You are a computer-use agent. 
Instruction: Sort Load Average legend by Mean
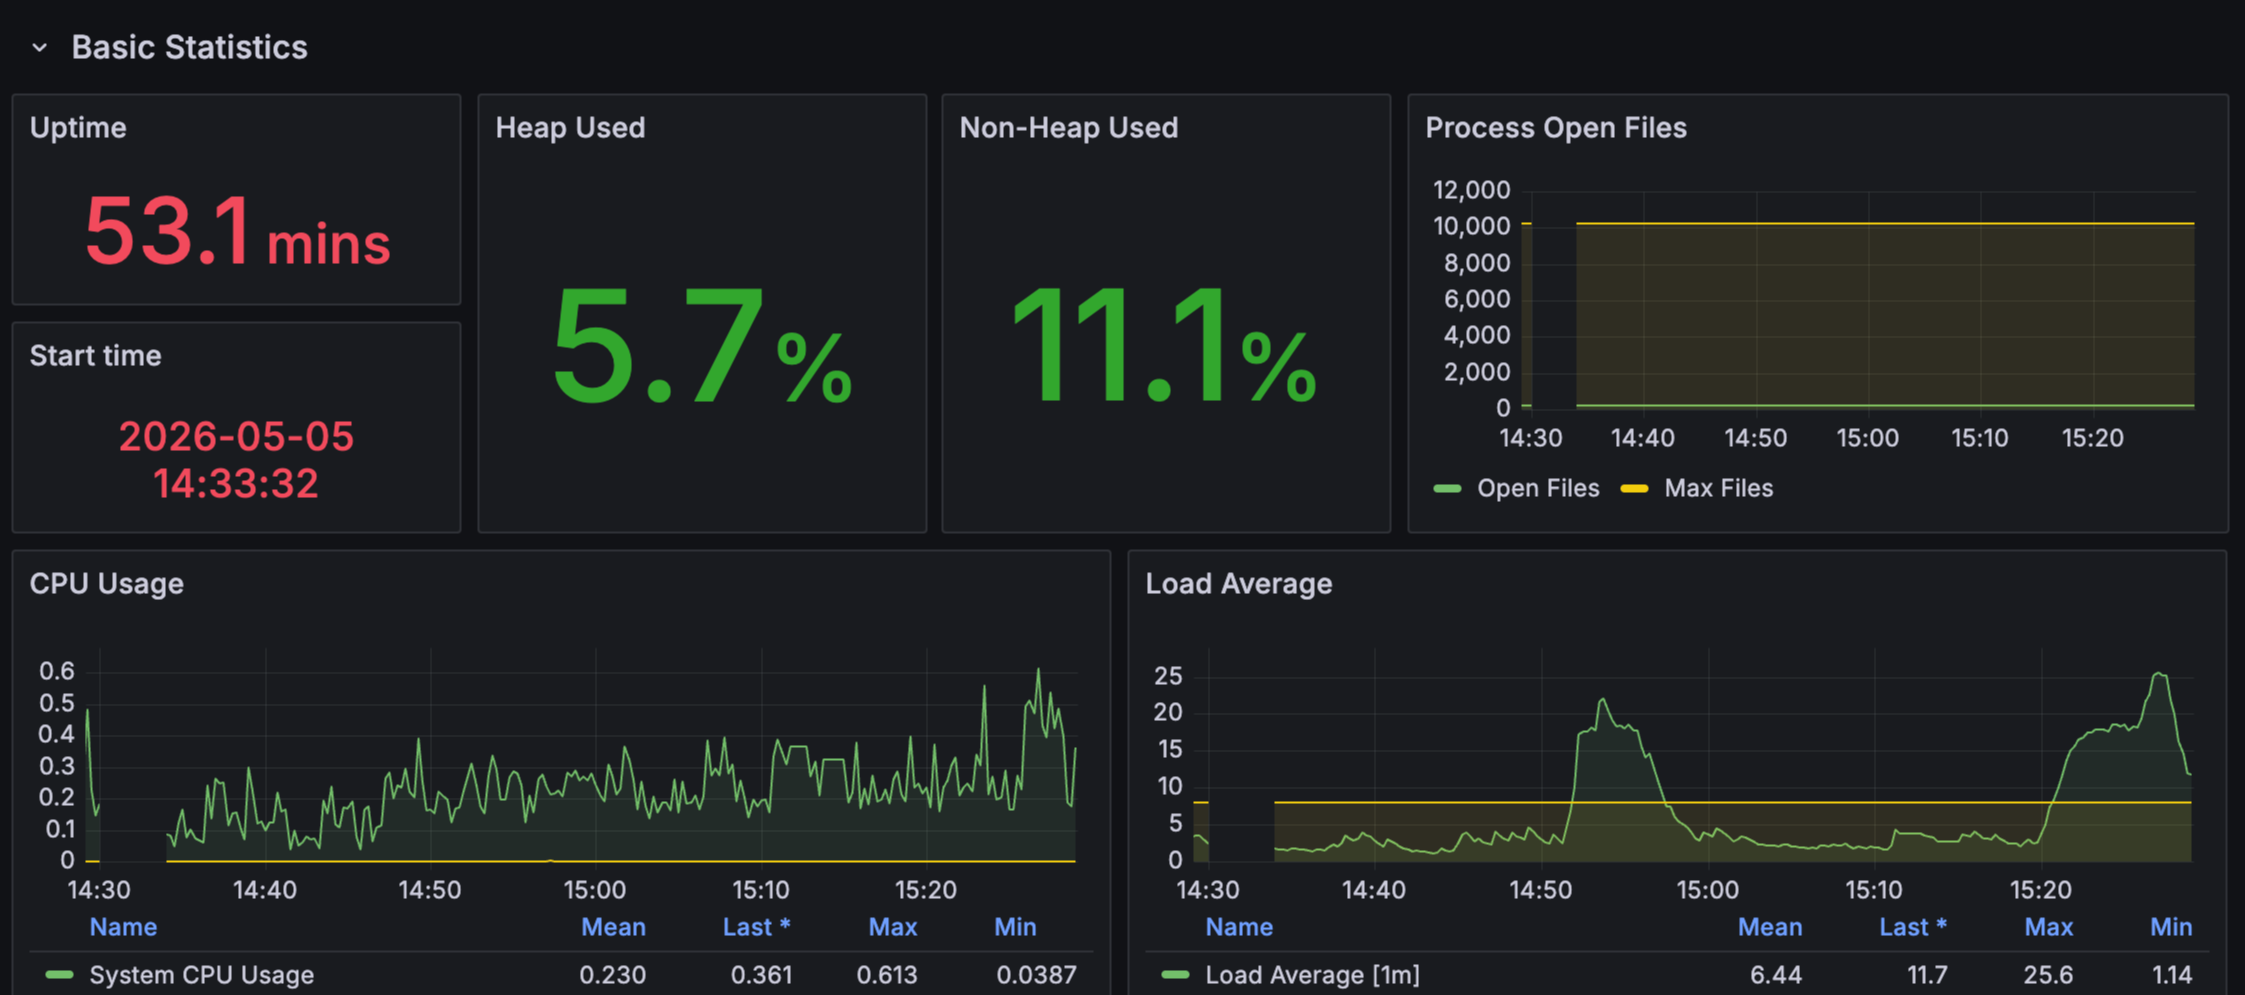pyautogui.click(x=1770, y=927)
